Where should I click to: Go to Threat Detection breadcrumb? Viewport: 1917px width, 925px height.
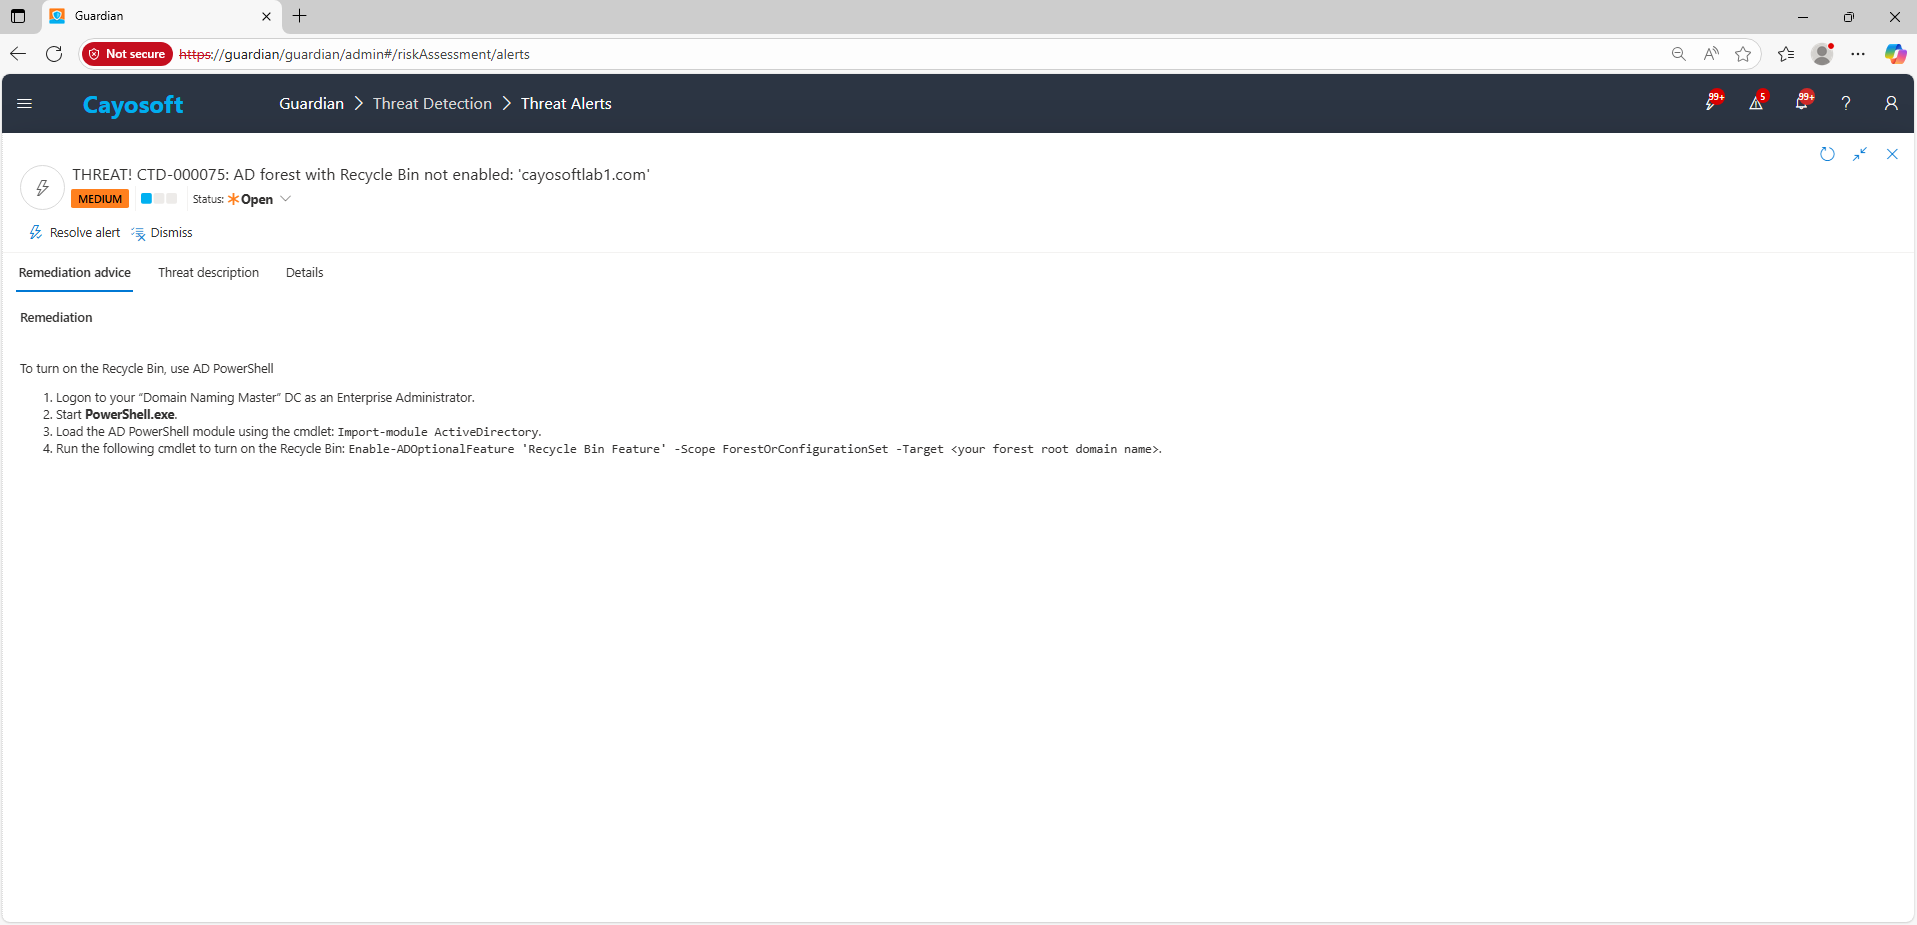432,104
